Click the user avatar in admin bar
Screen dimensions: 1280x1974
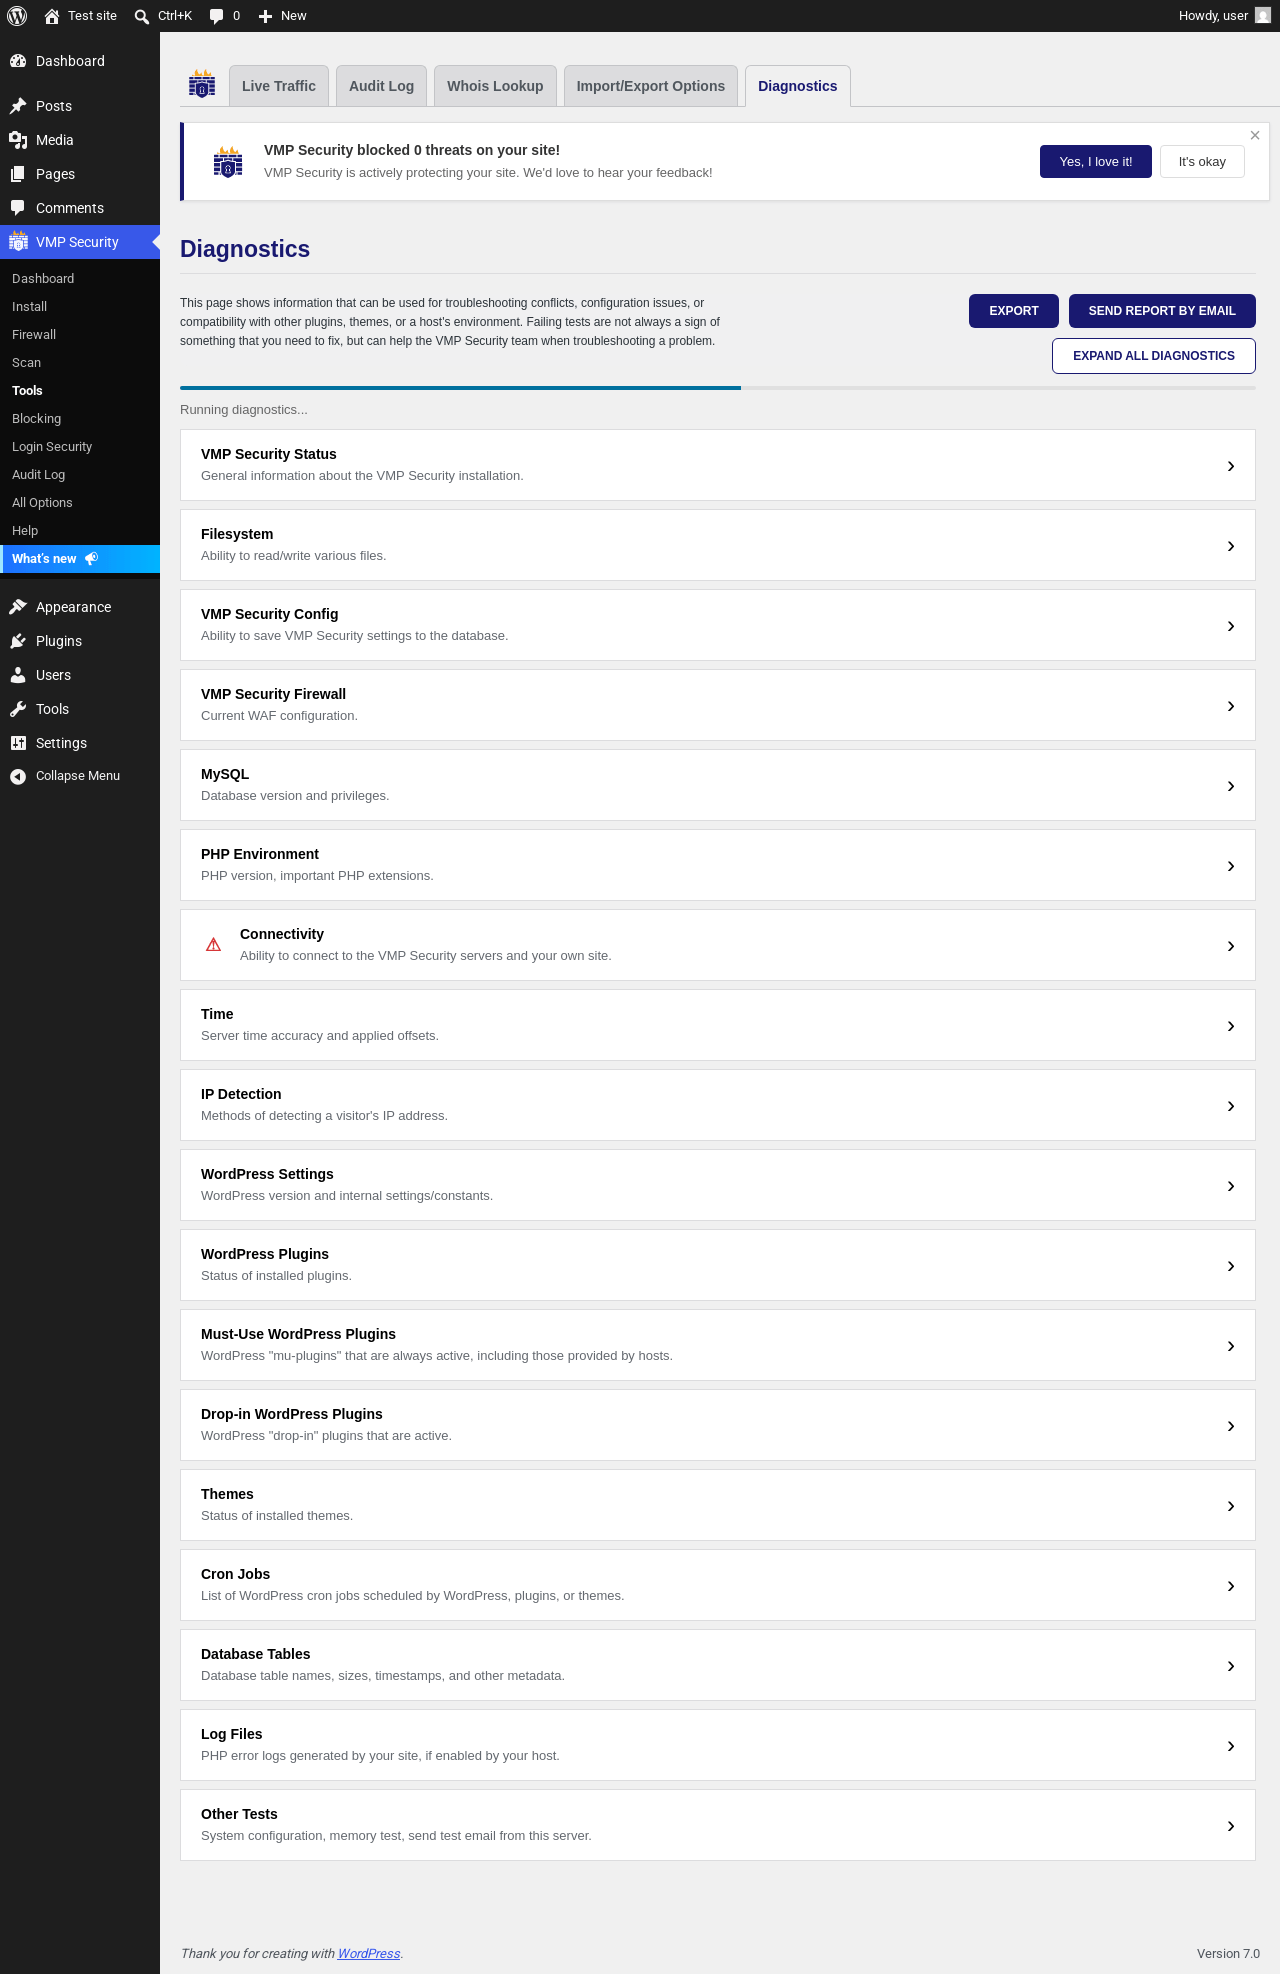[1263, 16]
